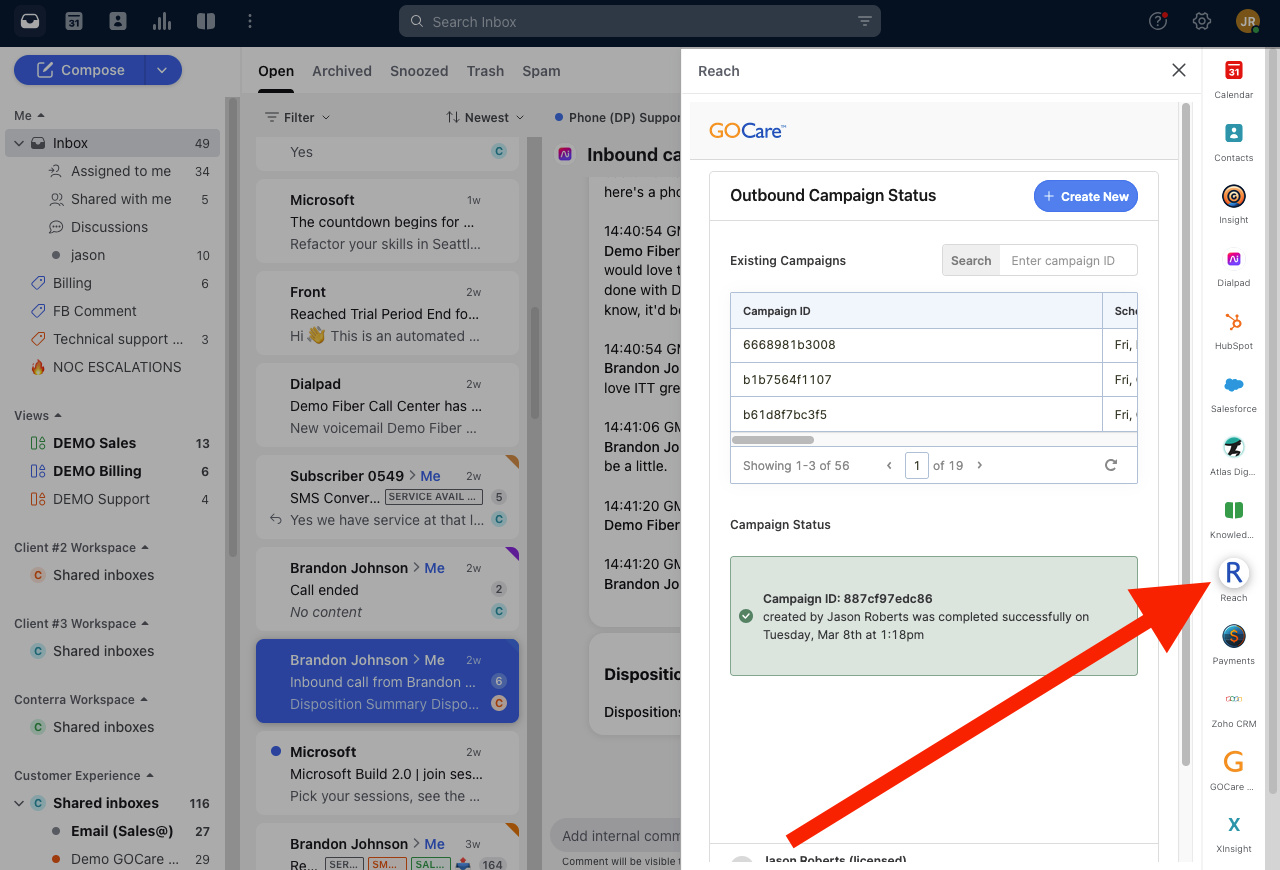Open Compose dropdown arrow
Image resolution: width=1280 pixels, height=870 pixels.
(164, 70)
